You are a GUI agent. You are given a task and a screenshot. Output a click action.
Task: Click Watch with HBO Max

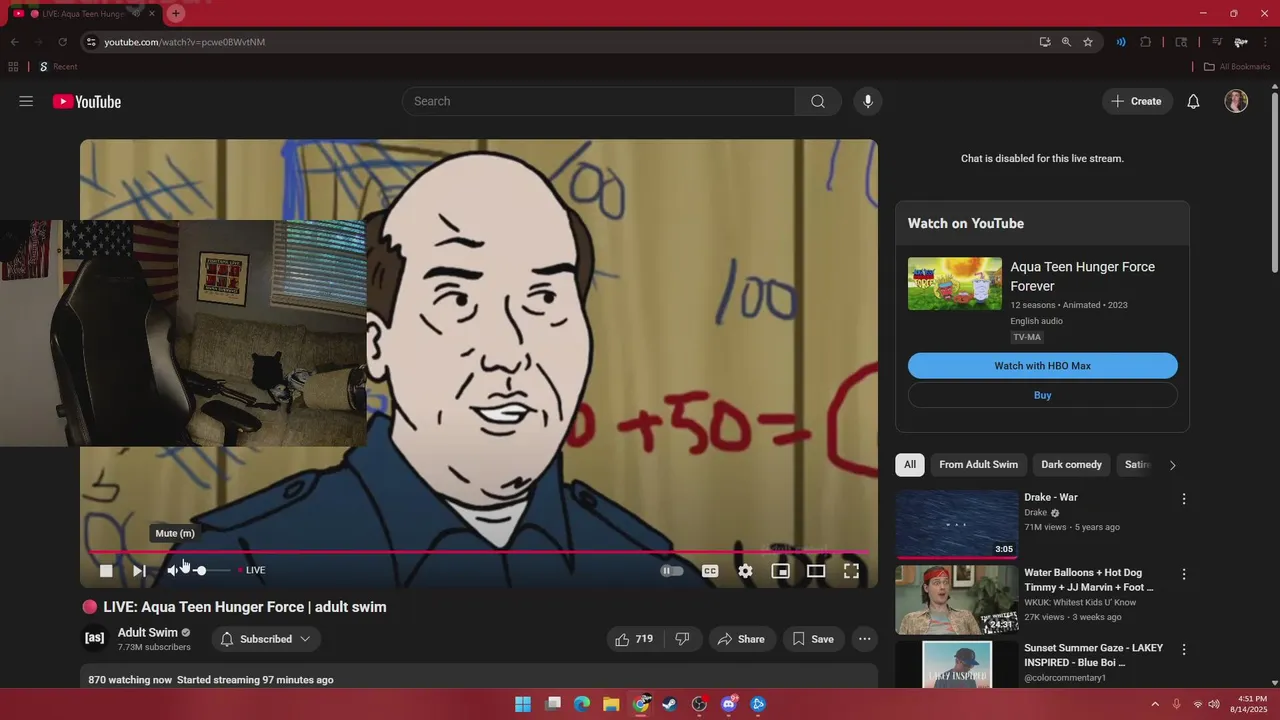click(x=1042, y=366)
